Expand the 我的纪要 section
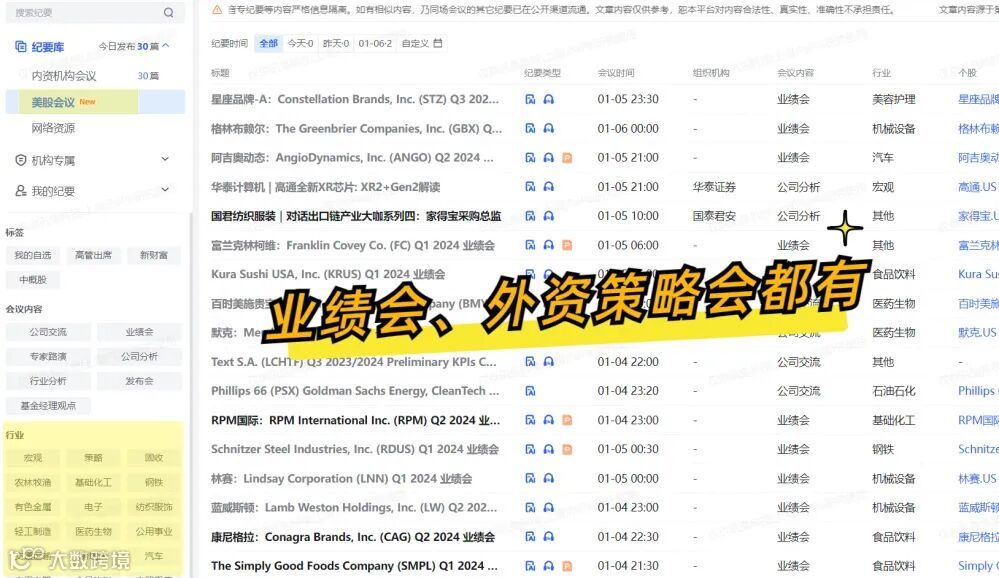The width and height of the screenshot is (999, 578). (x=165, y=190)
